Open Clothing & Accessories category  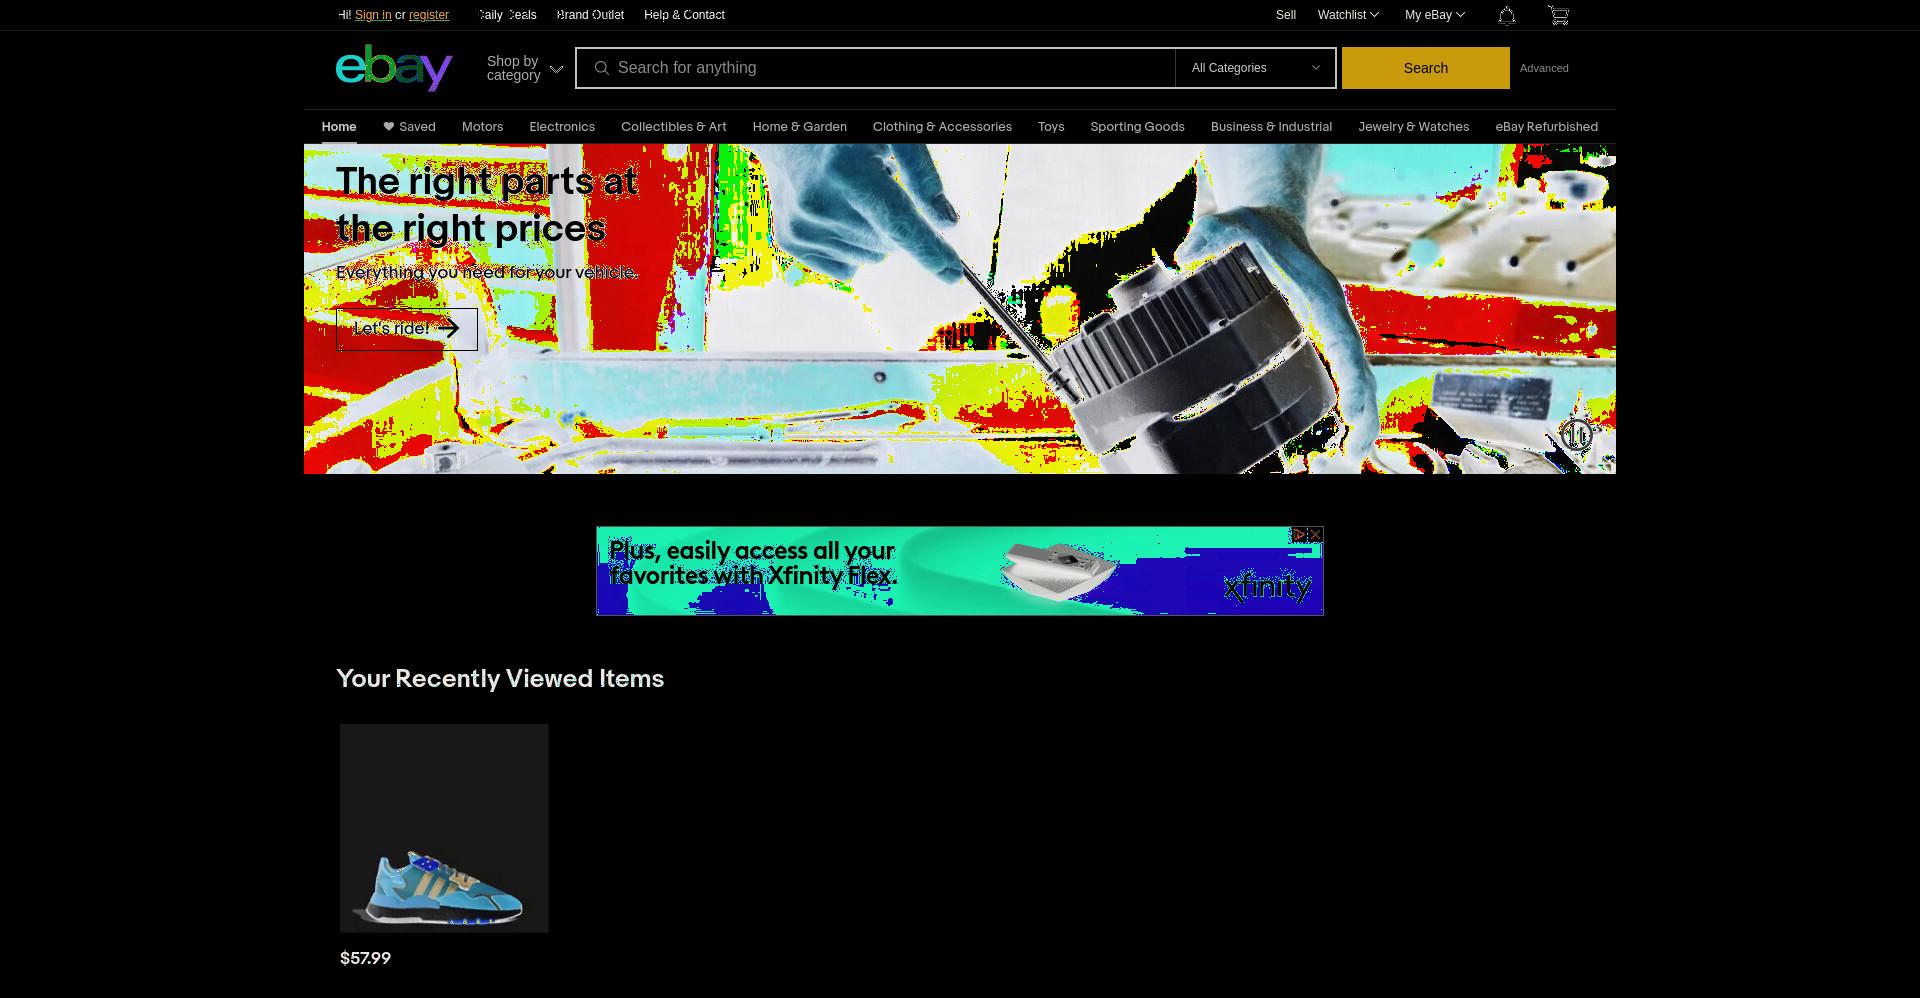942,127
